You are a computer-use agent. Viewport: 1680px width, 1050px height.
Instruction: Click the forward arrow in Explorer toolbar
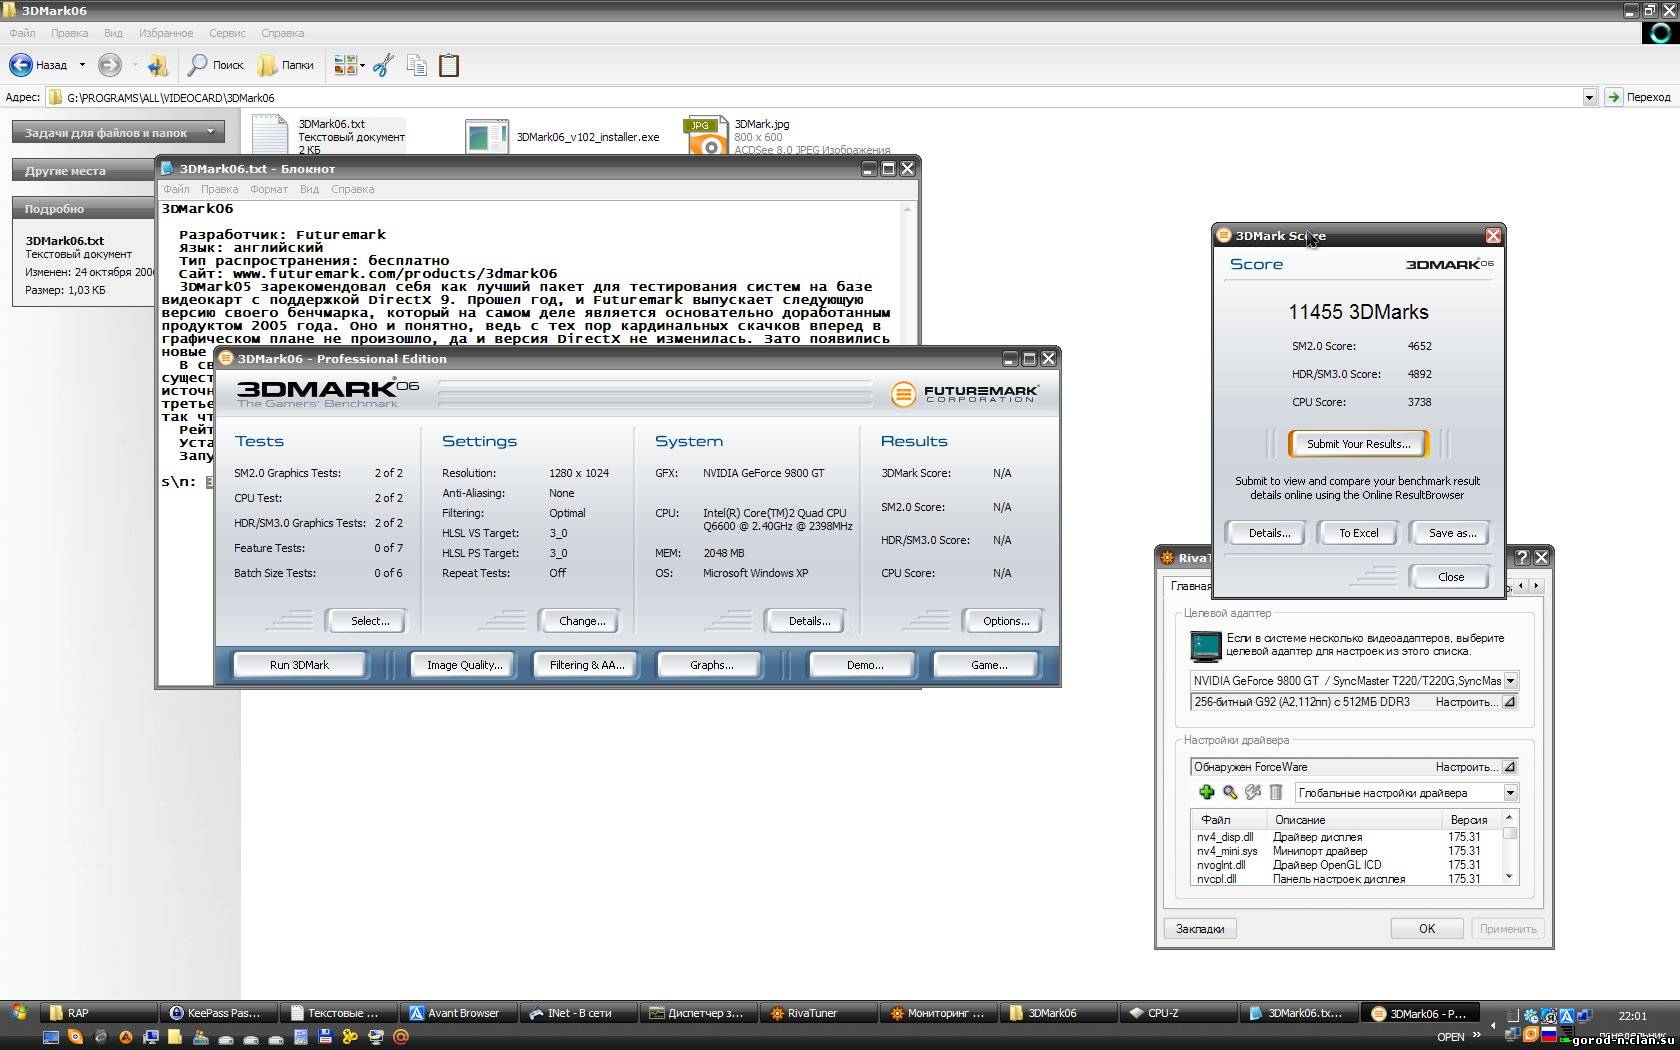click(x=110, y=65)
